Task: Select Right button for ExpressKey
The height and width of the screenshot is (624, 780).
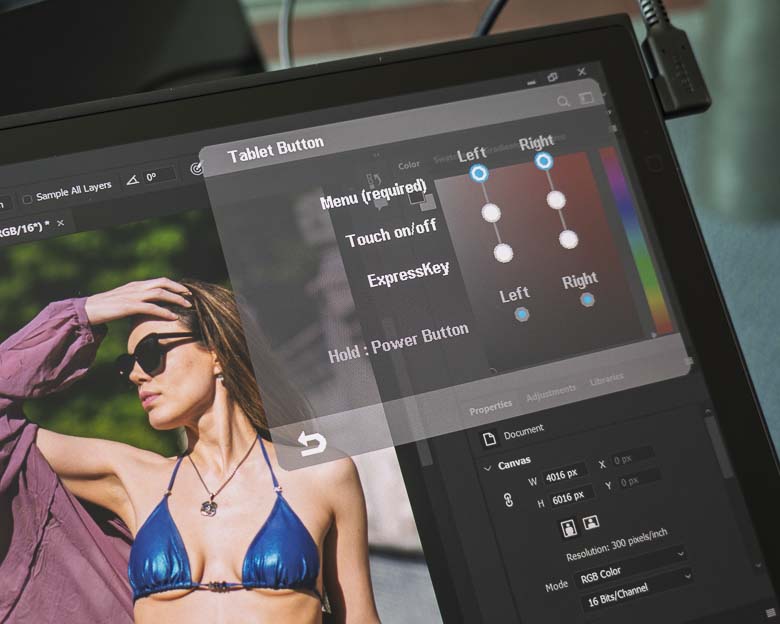Action: (x=568, y=239)
